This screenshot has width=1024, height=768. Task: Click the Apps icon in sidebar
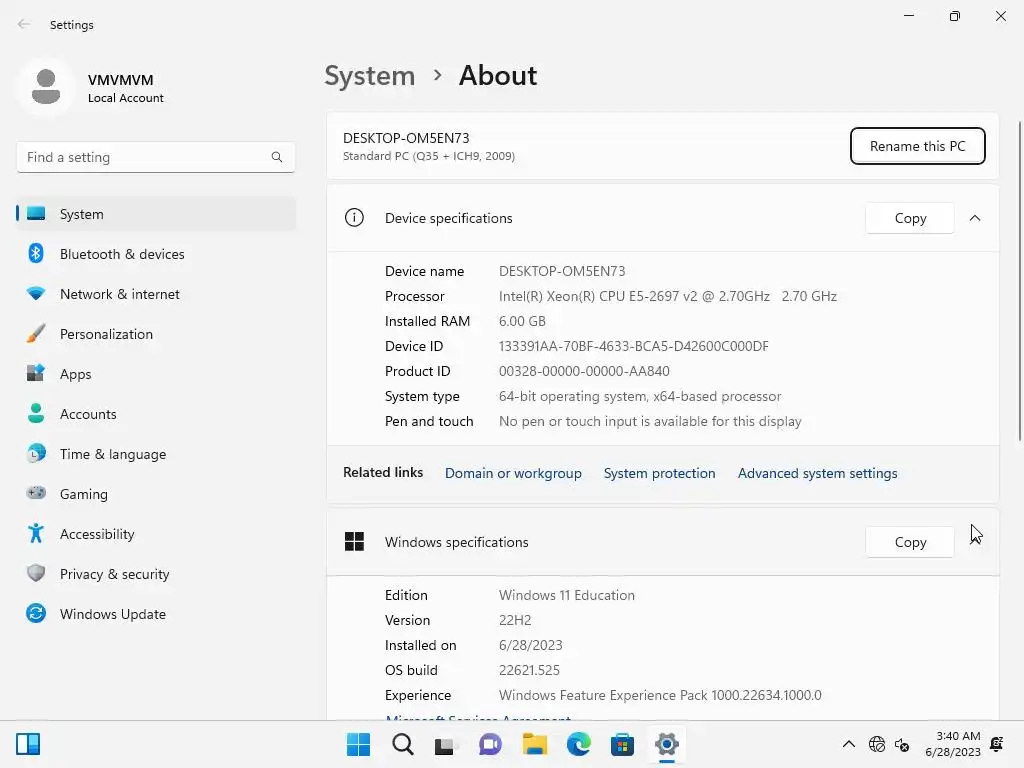(x=36, y=373)
